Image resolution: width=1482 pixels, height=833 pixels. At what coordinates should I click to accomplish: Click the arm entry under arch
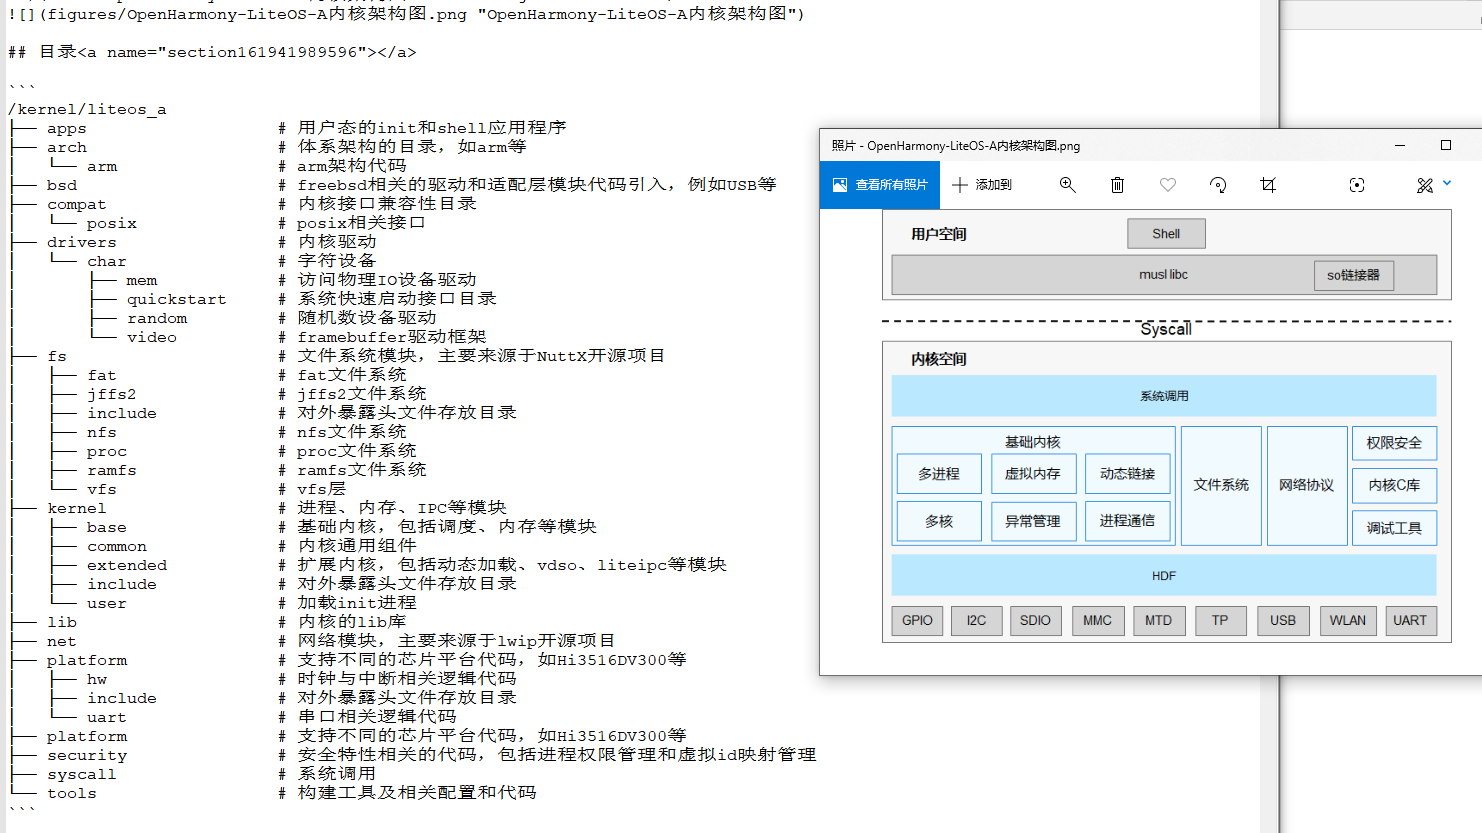pyautogui.click(x=102, y=167)
